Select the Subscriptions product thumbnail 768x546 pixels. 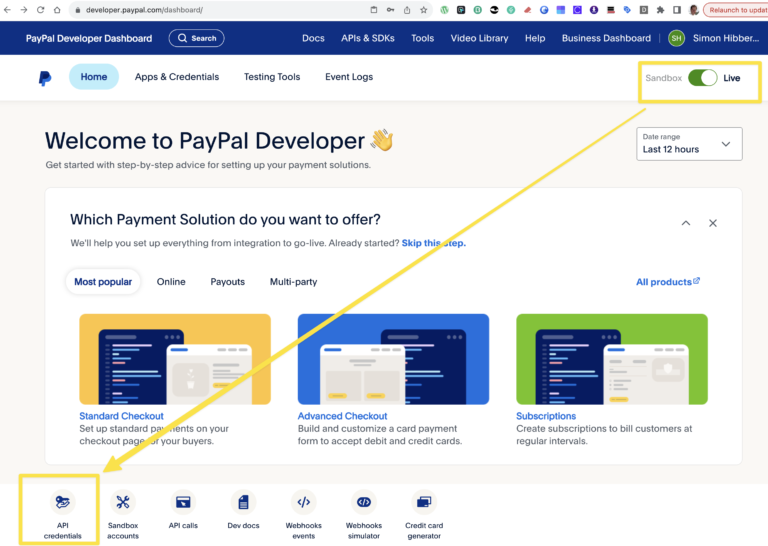click(x=611, y=361)
